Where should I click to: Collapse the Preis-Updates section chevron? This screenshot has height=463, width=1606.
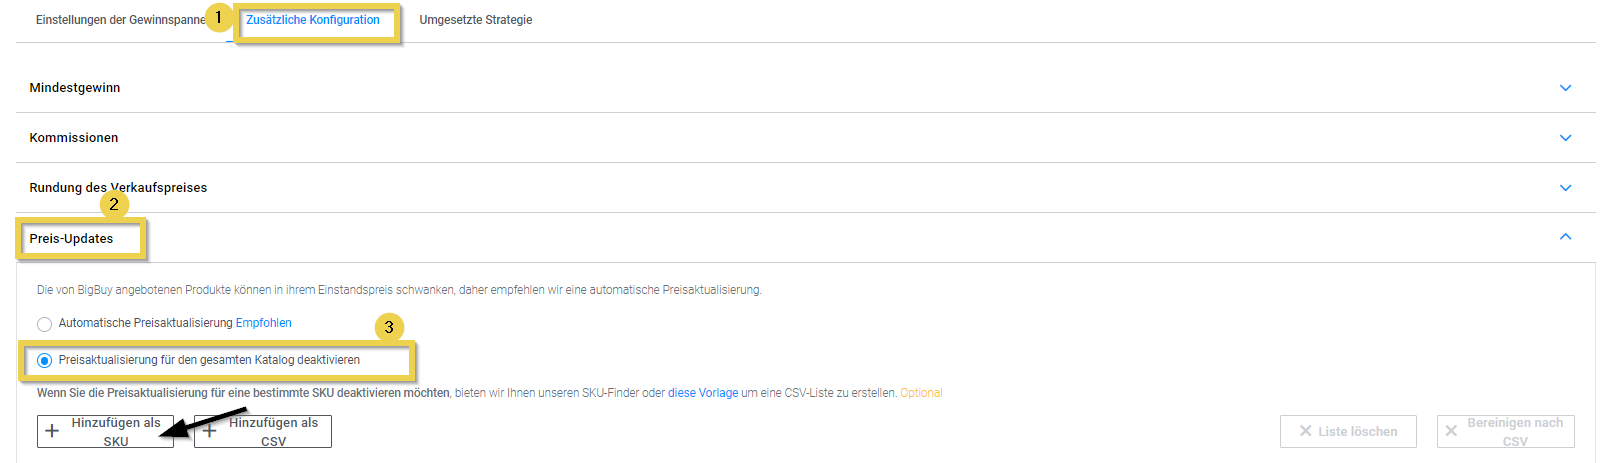(1565, 237)
